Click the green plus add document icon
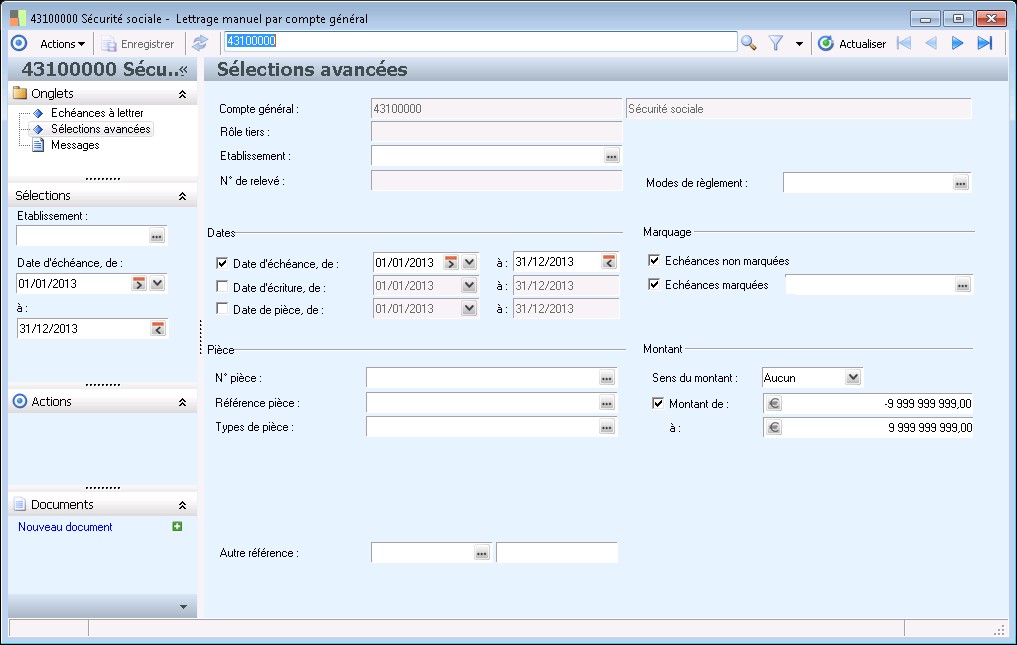 click(177, 526)
